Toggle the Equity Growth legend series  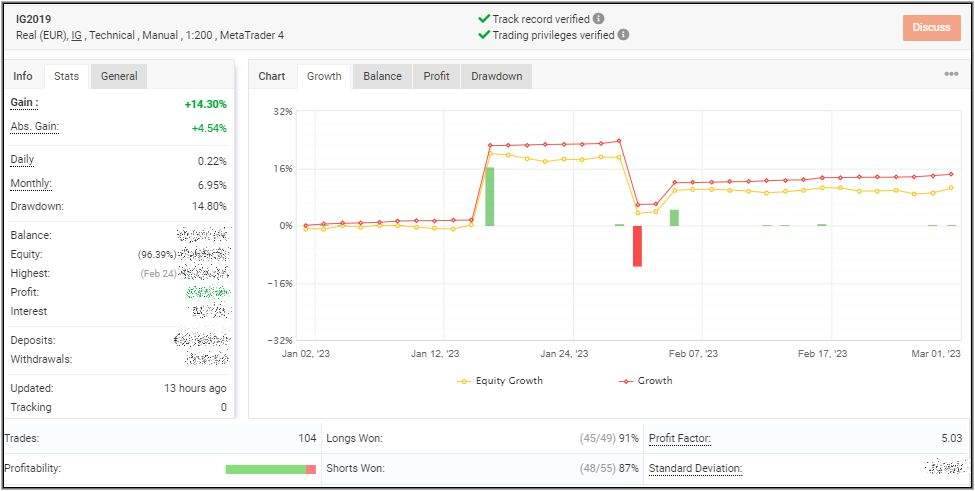pyautogui.click(x=500, y=381)
